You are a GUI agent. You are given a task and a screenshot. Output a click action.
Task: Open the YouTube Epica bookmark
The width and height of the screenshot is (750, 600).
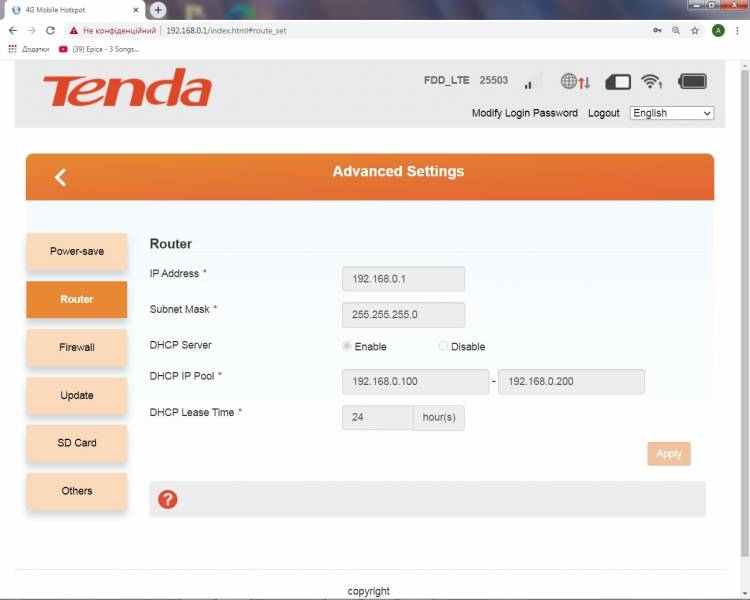coord(99,49)
